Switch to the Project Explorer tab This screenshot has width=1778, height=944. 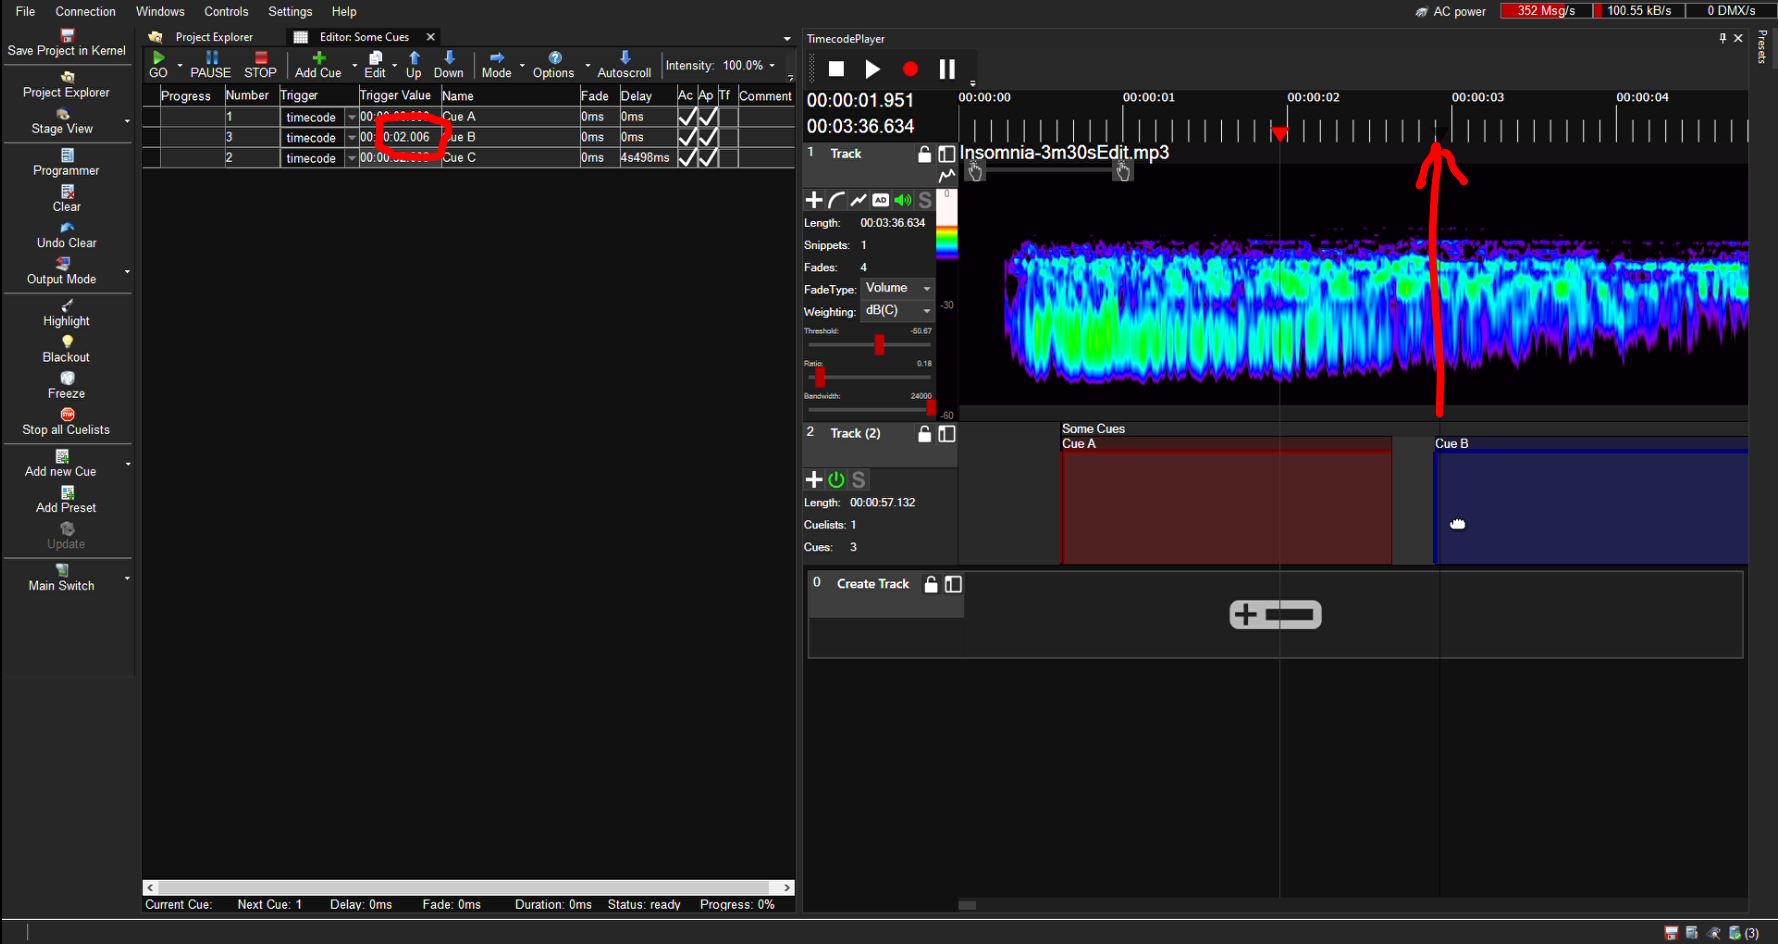point(213,37)
